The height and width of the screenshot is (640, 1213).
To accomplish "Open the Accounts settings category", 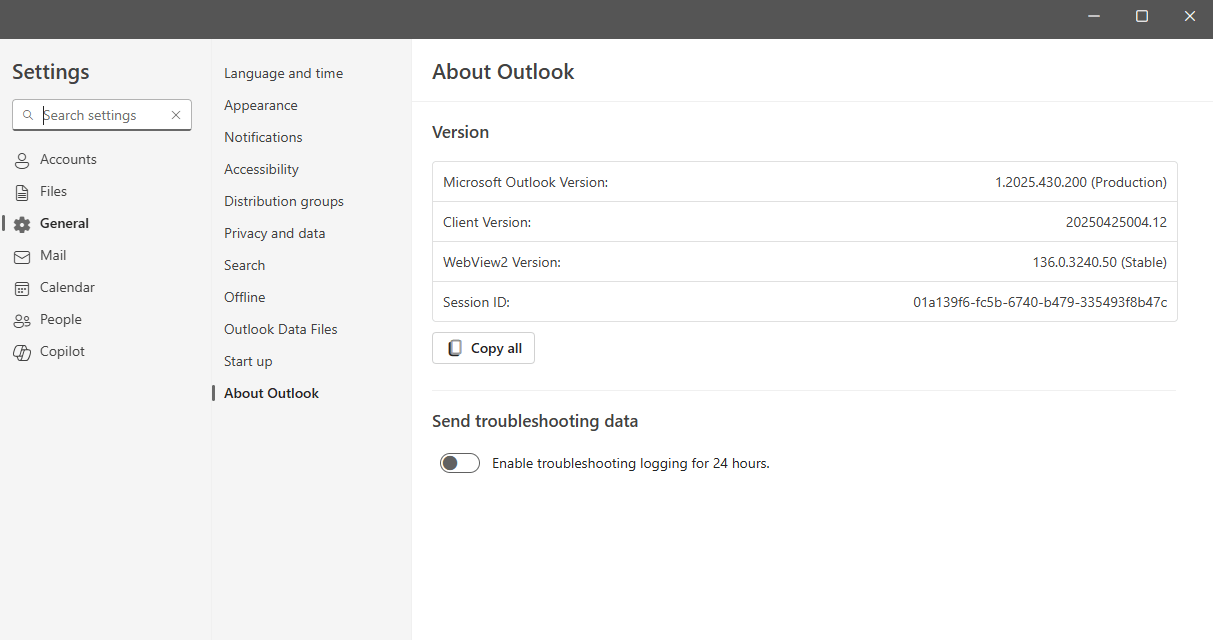I will pos(68,159).
